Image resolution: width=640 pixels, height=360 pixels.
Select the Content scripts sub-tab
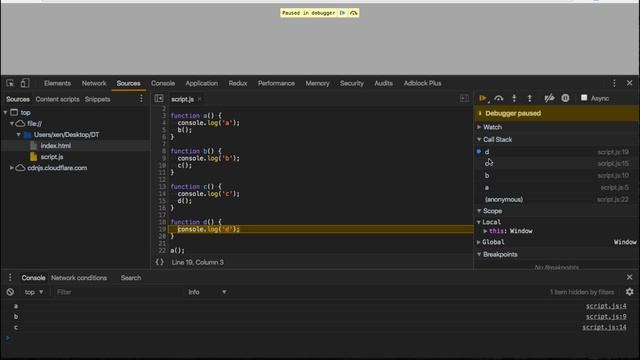[x=58, y=99]
